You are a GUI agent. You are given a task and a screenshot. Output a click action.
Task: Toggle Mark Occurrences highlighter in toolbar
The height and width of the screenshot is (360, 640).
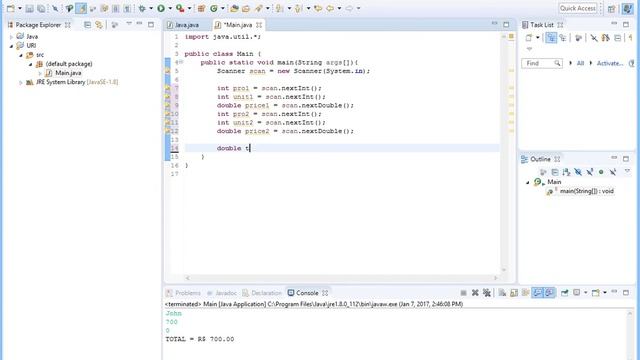tap(81, 8)
